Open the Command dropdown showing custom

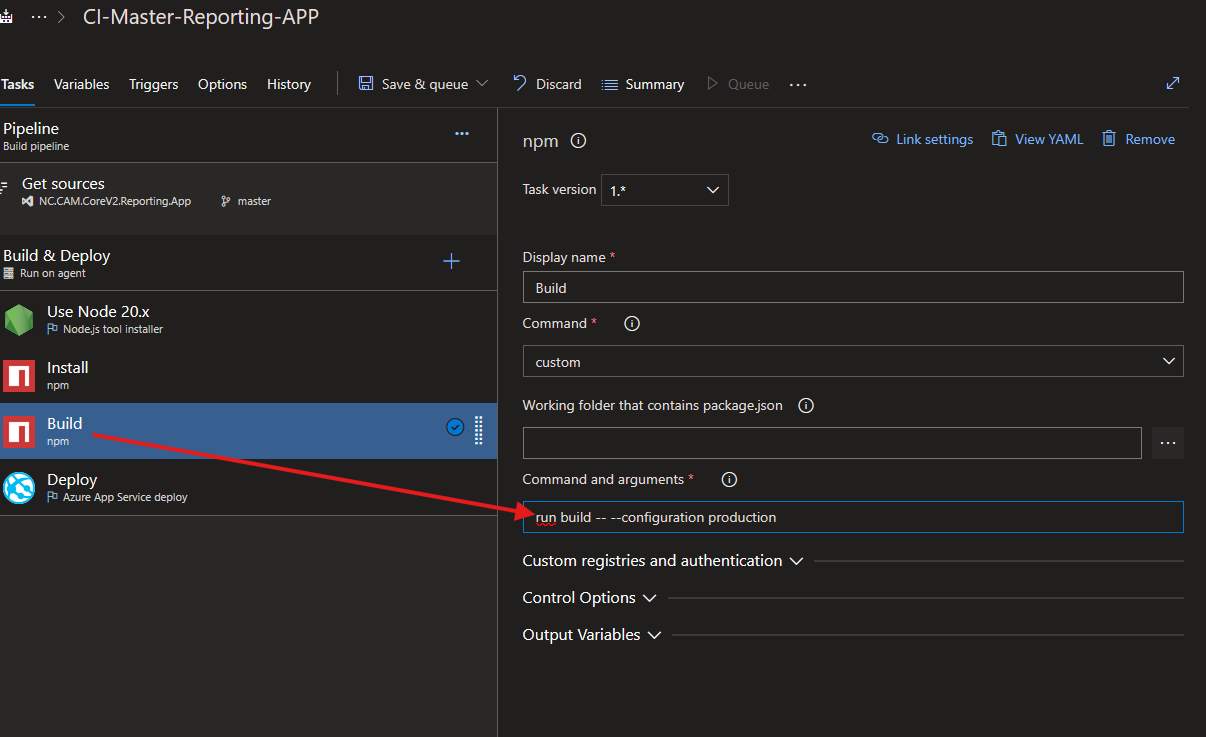(x=852, y=362)
